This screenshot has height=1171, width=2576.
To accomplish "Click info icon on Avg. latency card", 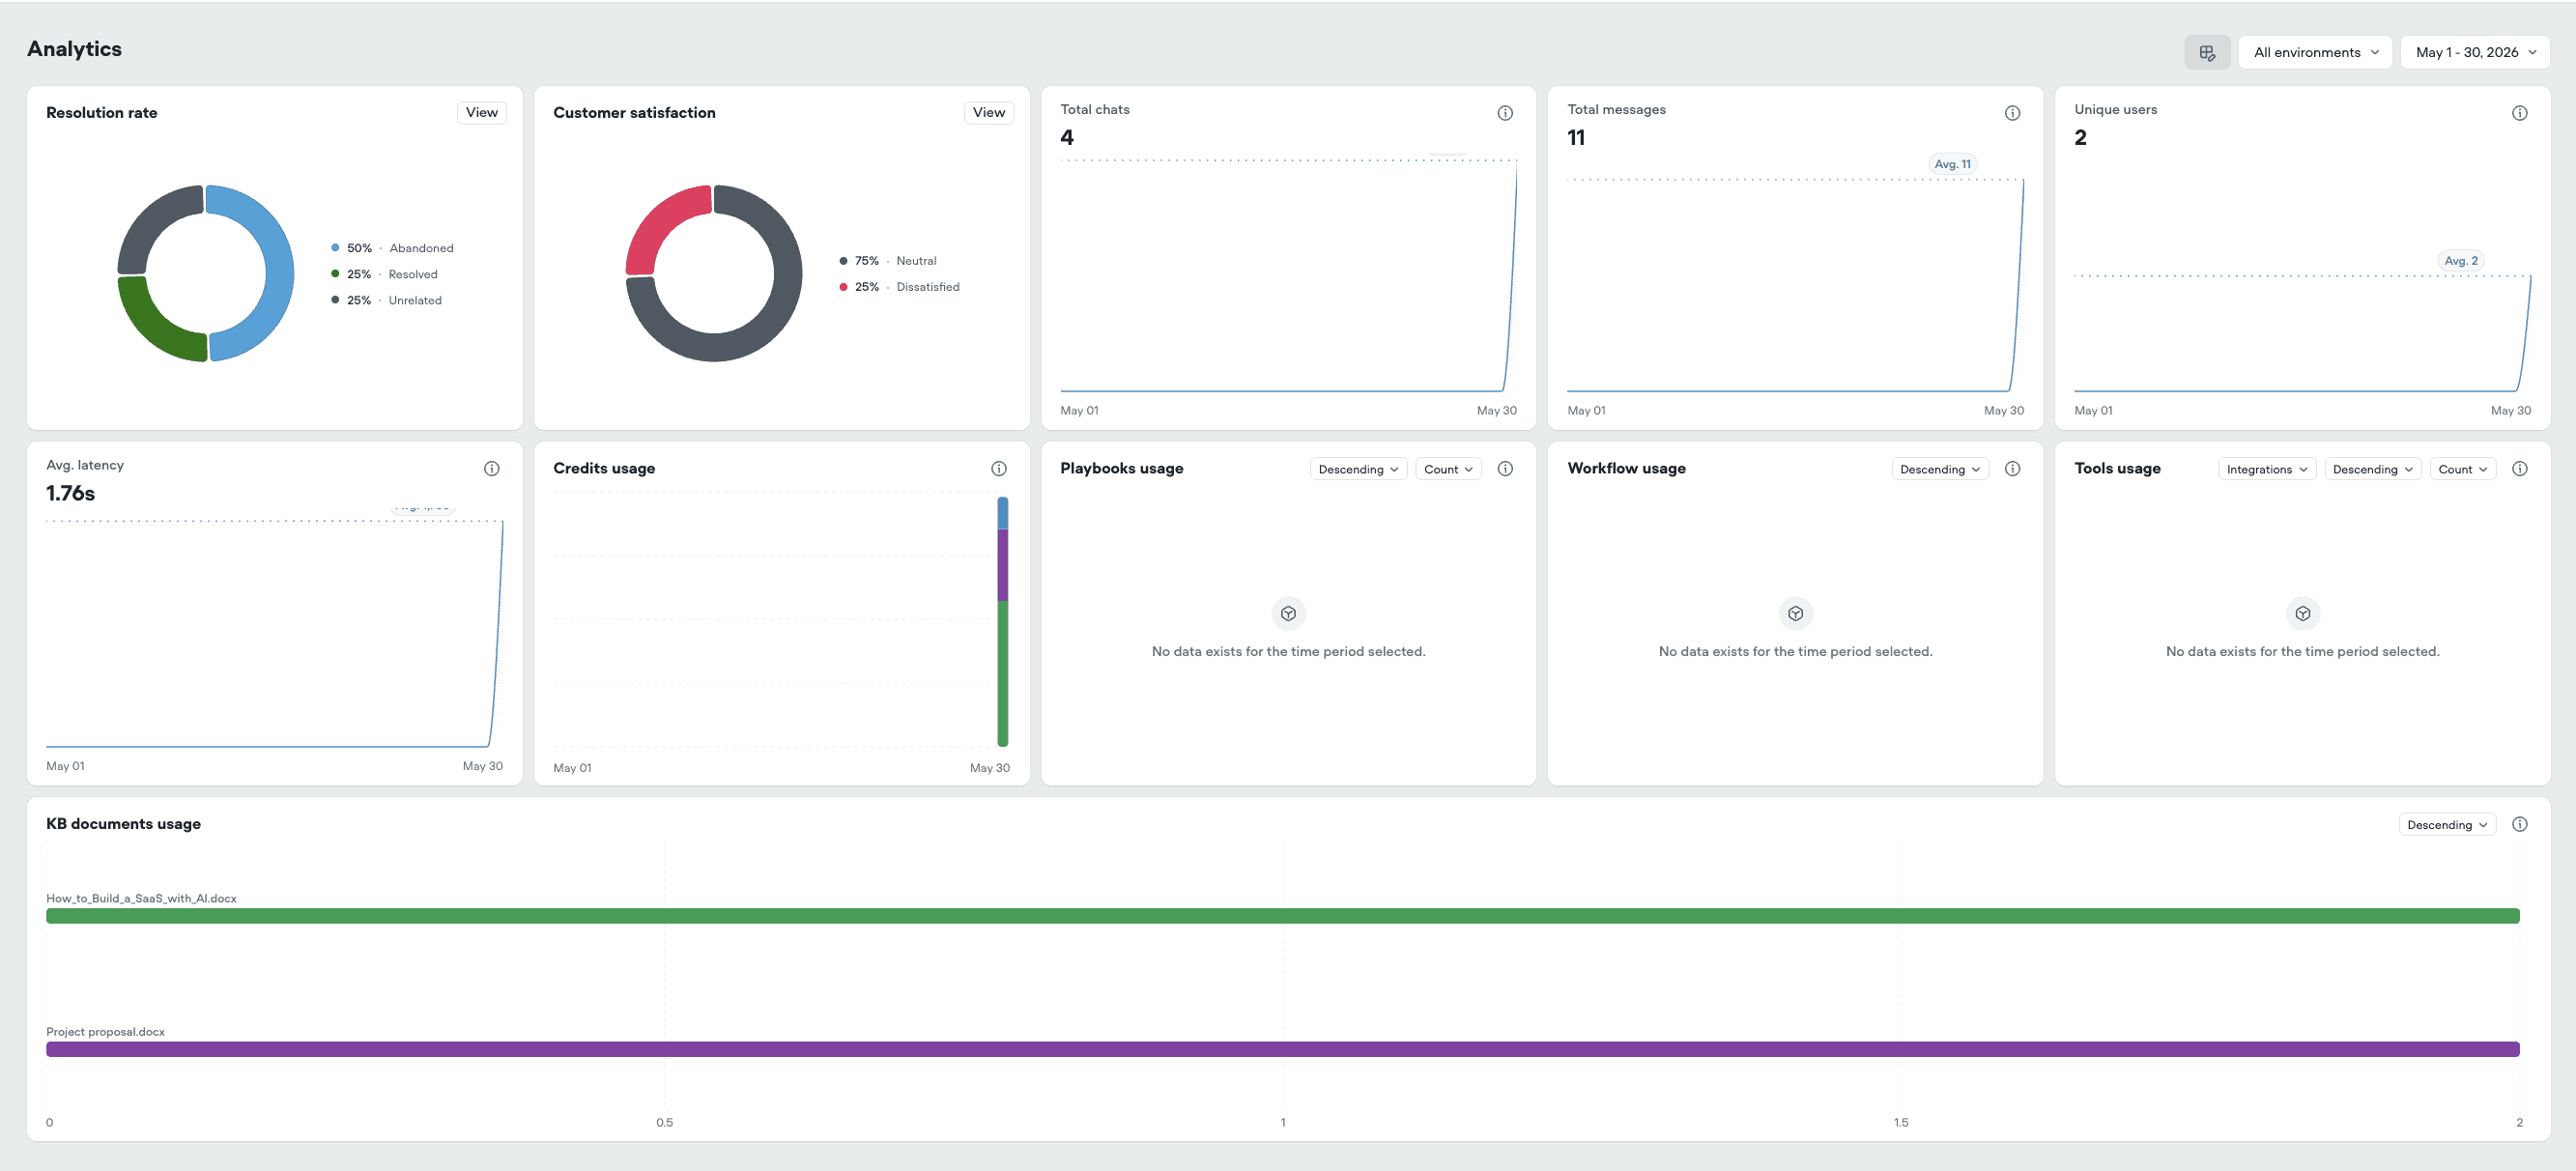I will (492, 468).
